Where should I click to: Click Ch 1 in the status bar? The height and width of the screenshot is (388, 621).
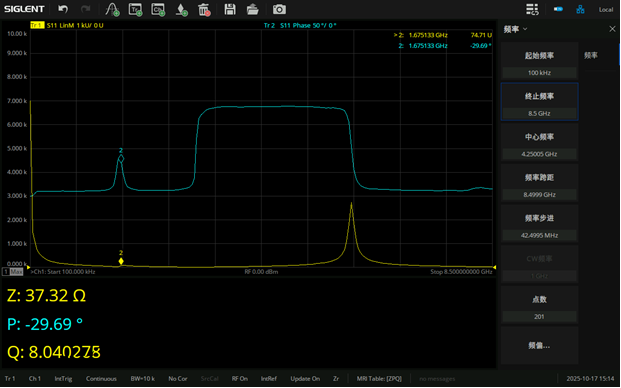34,378
